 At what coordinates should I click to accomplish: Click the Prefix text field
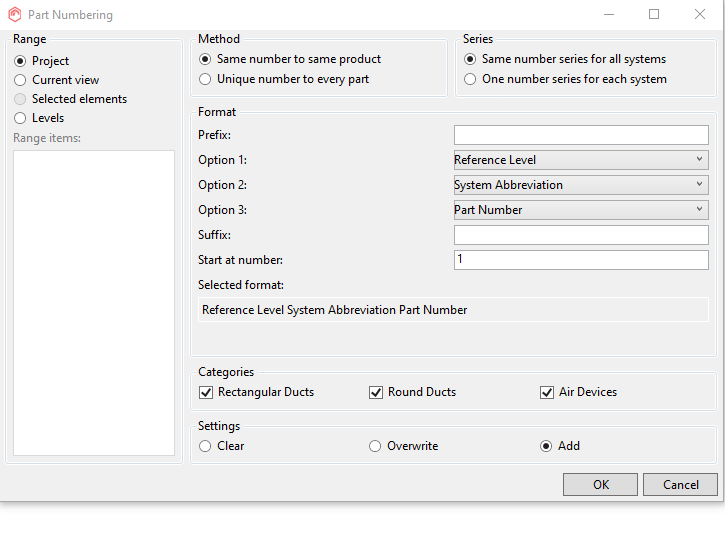pyautogui.click(x=580, y=135)
